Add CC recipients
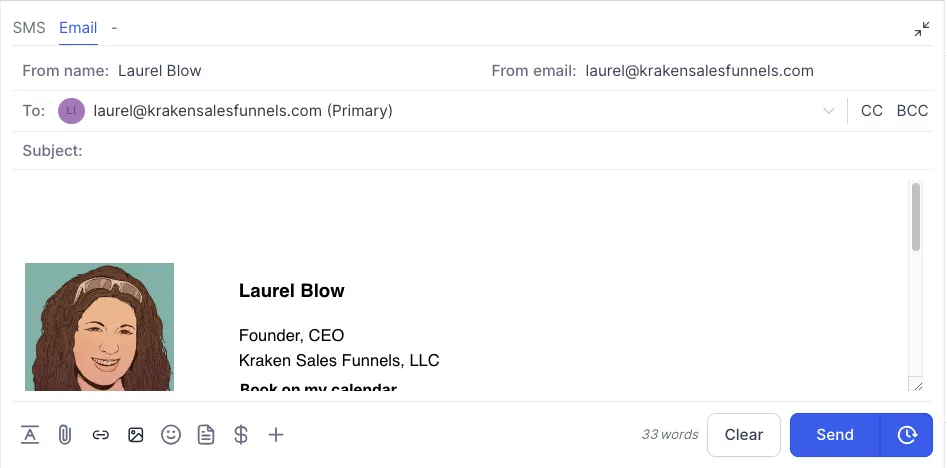The height and width of the screenshot is (468, 947). point(872,111)
